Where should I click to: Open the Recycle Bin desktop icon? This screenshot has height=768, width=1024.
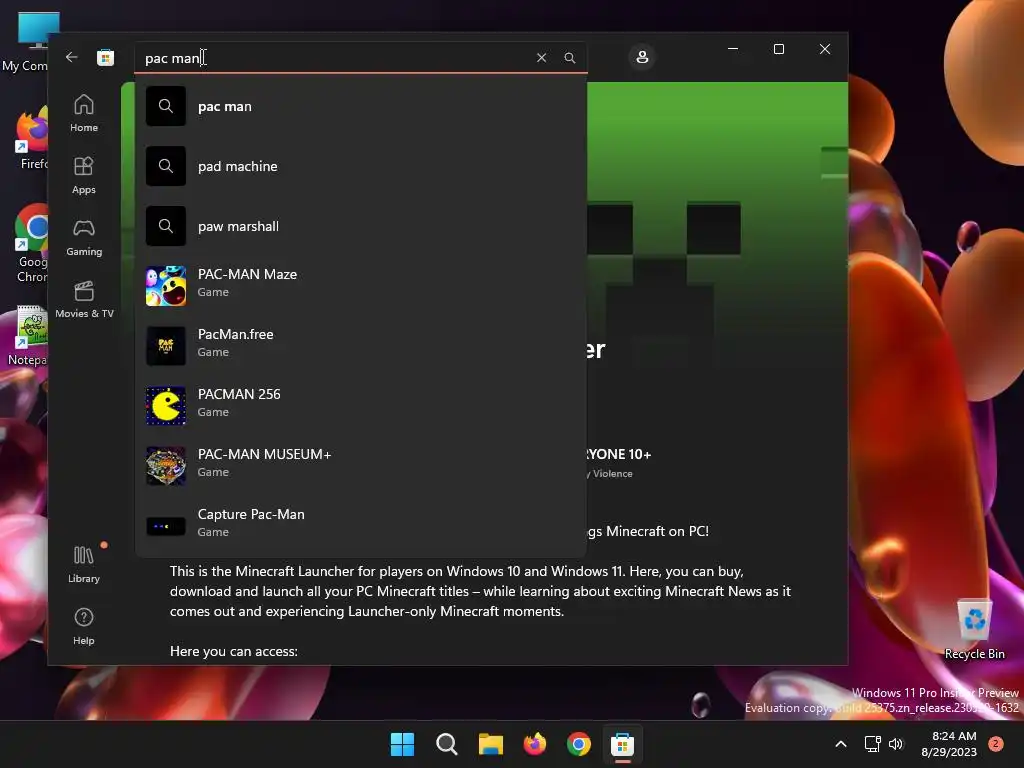click(x=974, y=630)
